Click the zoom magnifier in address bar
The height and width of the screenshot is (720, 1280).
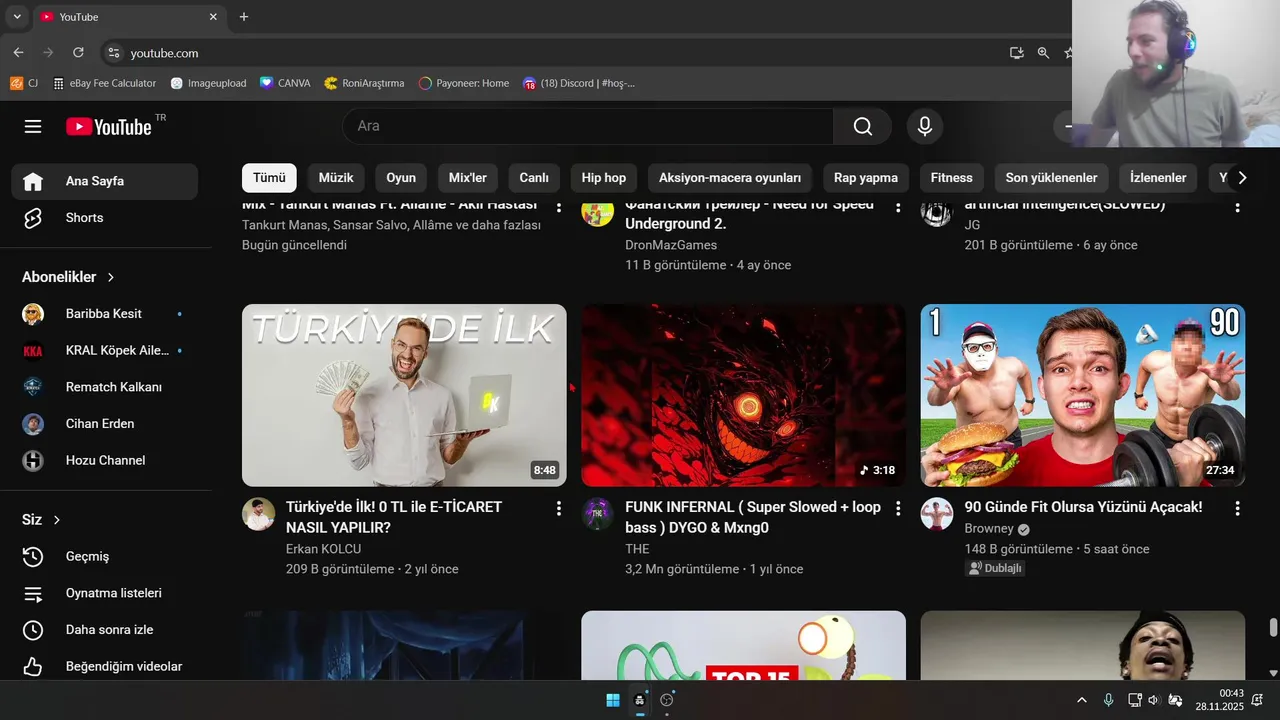[x=1043, y=53]
